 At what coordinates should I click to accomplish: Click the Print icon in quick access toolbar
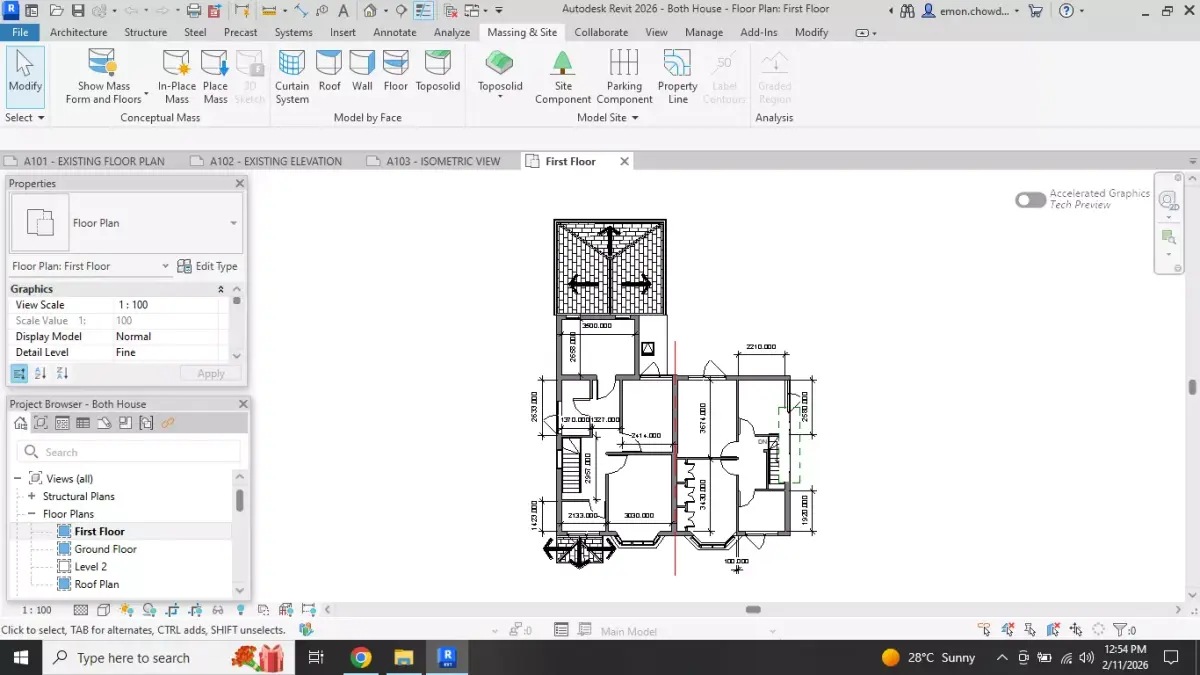pos(193,11)
